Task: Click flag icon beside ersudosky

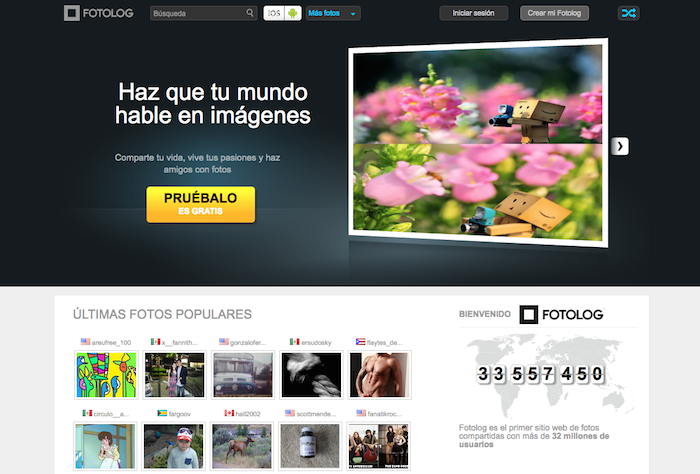Action: click(x=295, y=342)
